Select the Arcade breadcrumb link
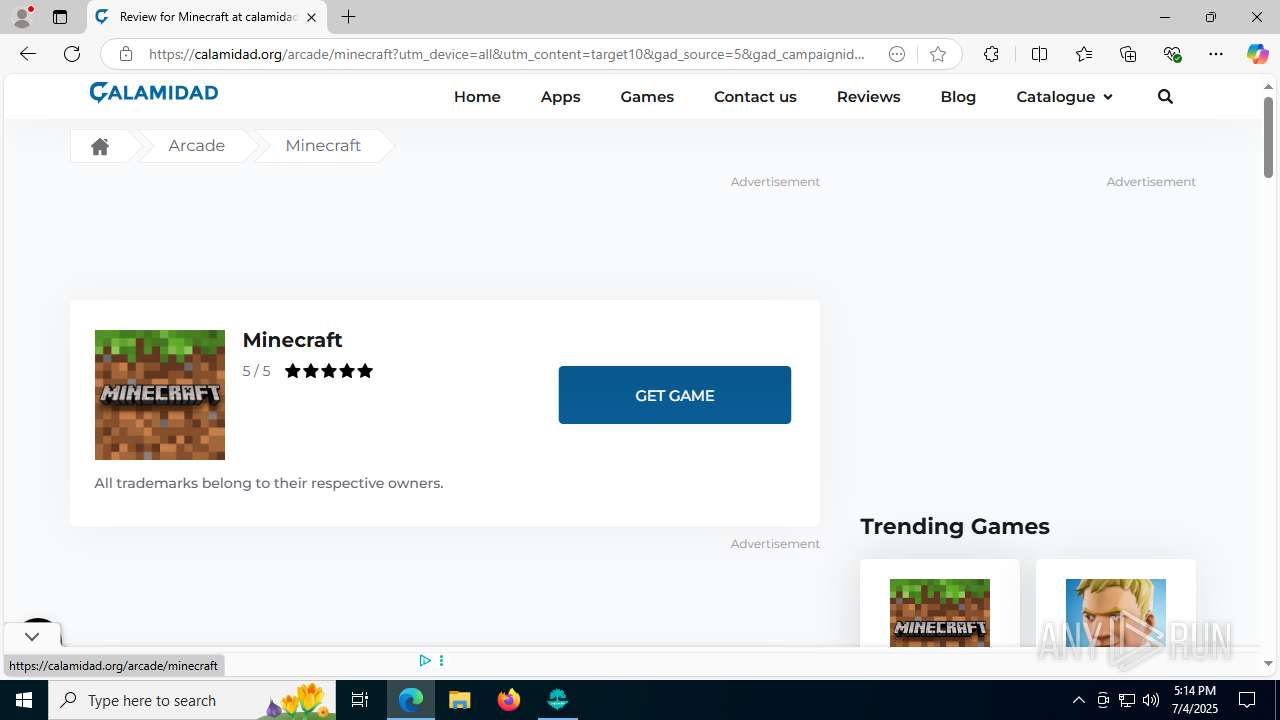The image size is (1280, 720). (x=196, y=146)
